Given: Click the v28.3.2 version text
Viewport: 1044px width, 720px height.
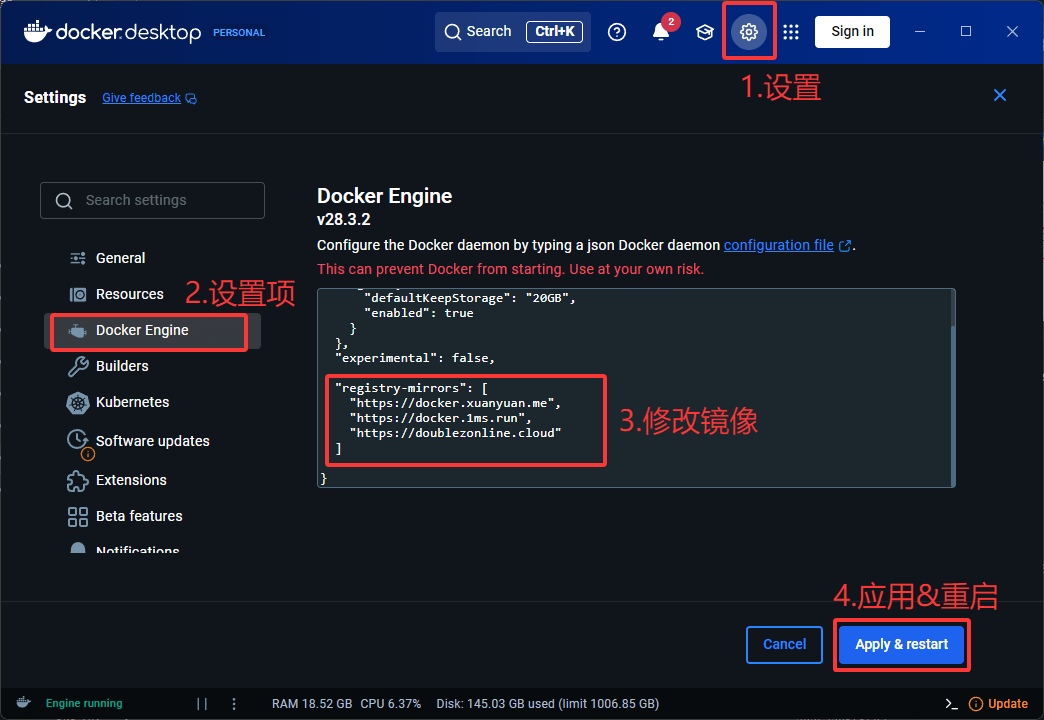Looking at the screenshot, I should tap(344, 219).
